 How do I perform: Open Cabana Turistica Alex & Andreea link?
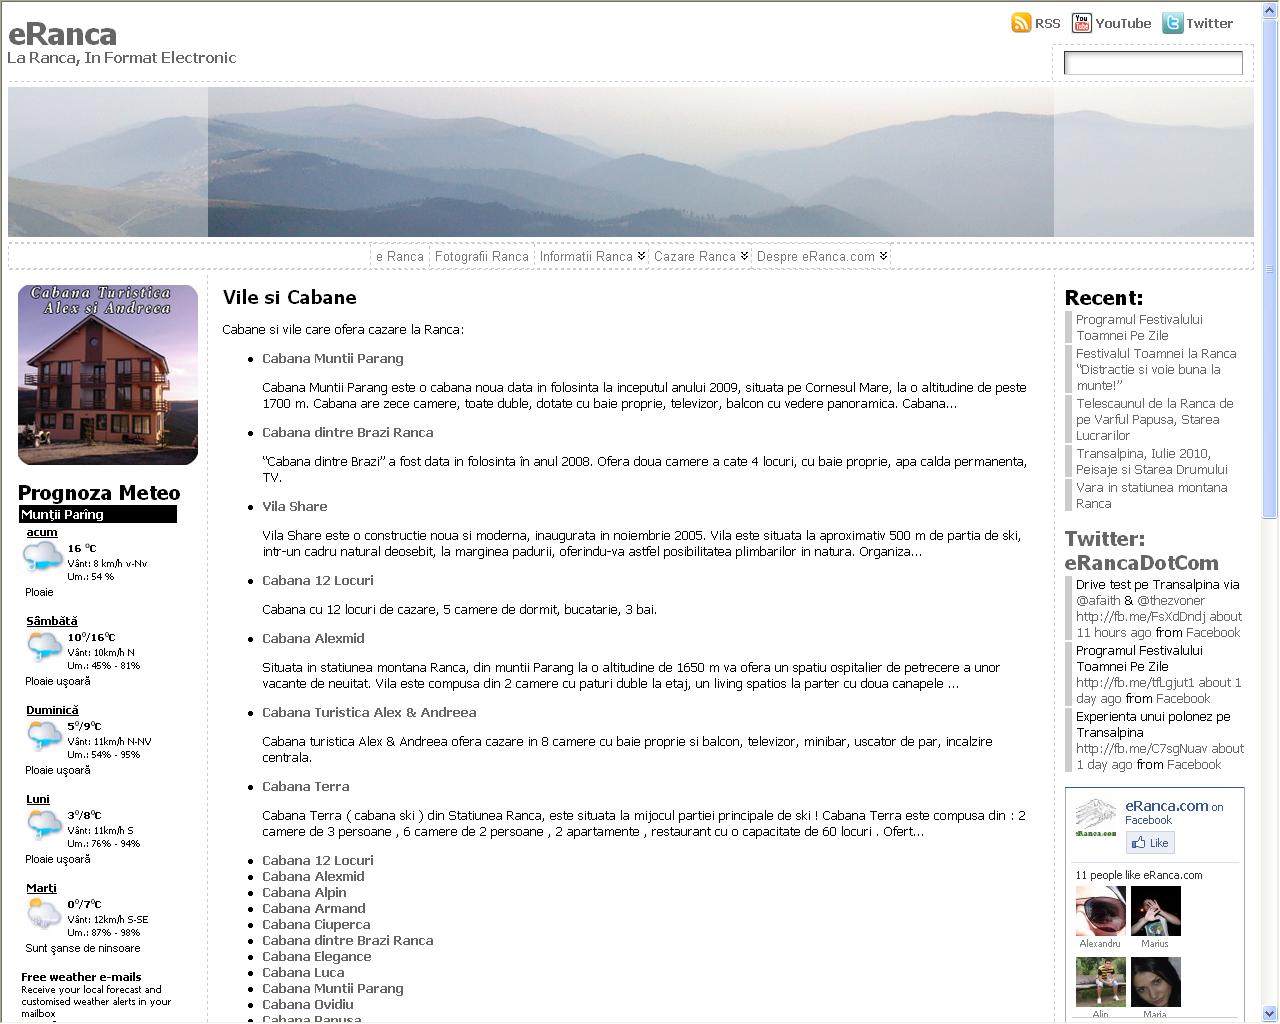point(369,712)
